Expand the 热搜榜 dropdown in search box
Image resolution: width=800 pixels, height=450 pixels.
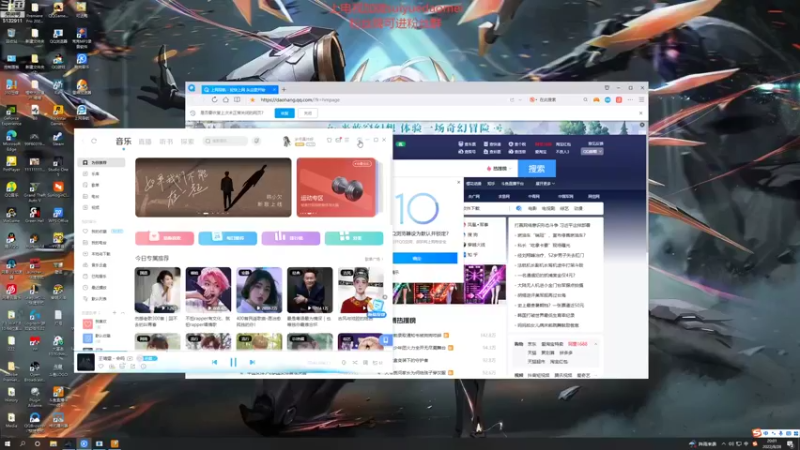coord(499,168)
